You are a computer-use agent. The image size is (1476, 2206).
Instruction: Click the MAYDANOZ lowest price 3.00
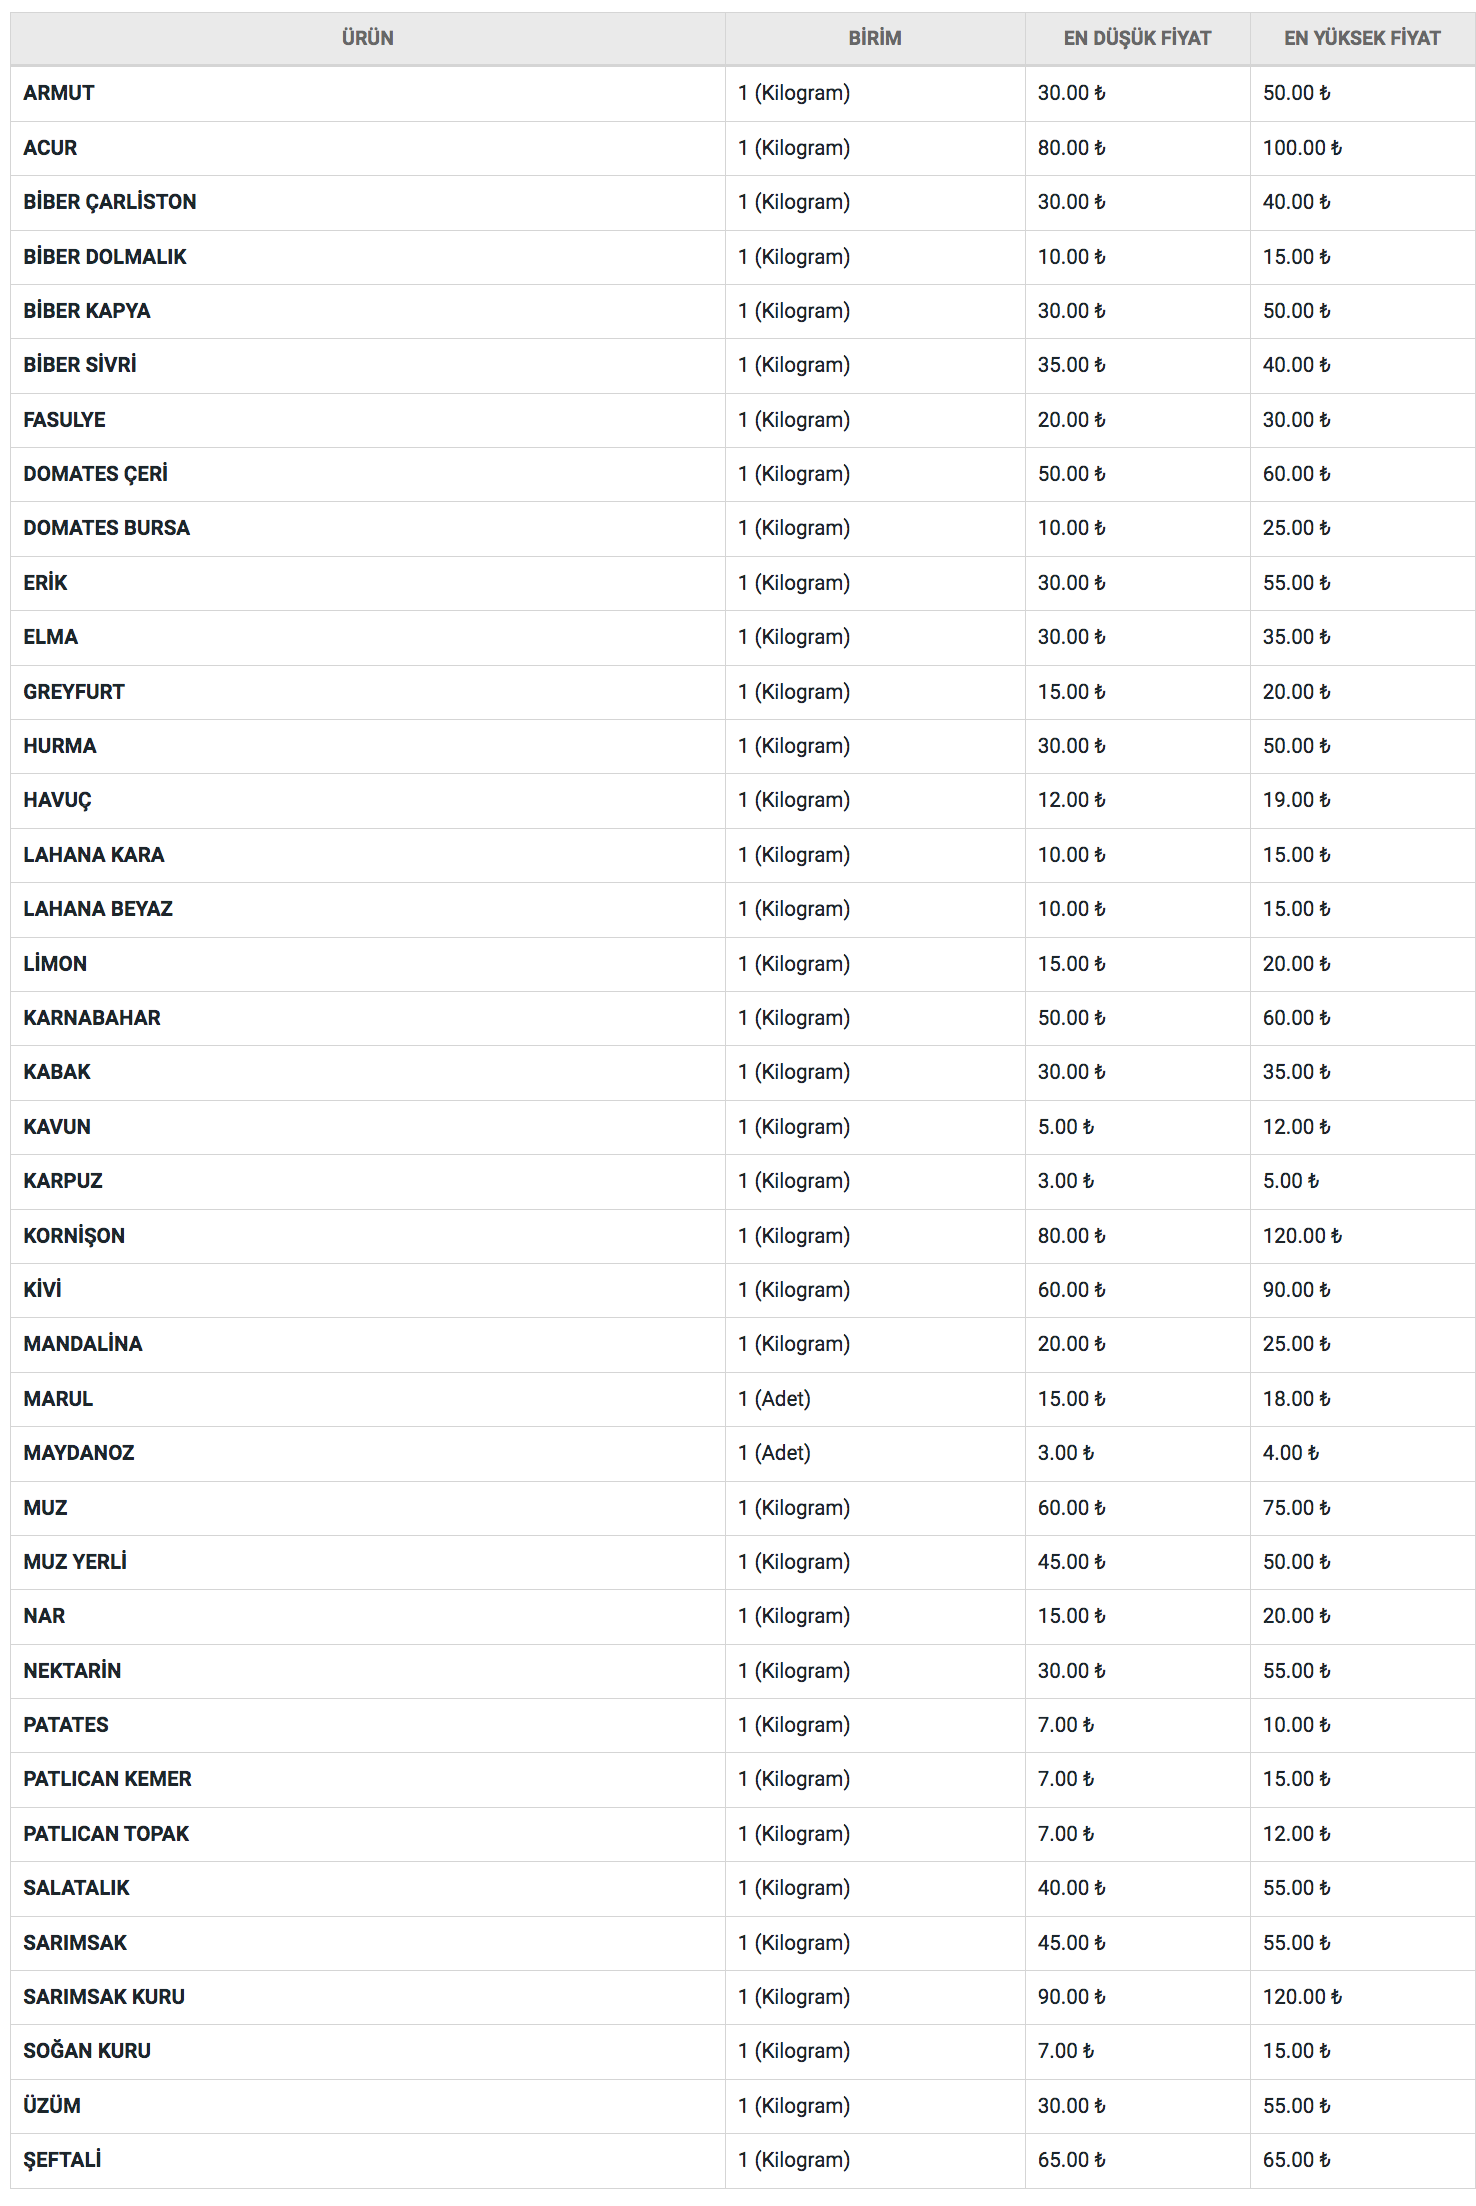1065,1453
